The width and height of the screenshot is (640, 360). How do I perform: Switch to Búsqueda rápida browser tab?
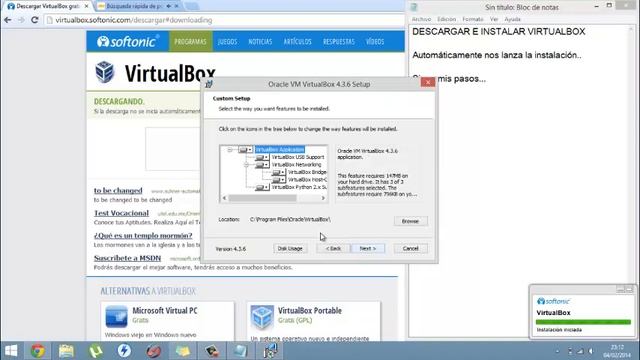point(138,7)
